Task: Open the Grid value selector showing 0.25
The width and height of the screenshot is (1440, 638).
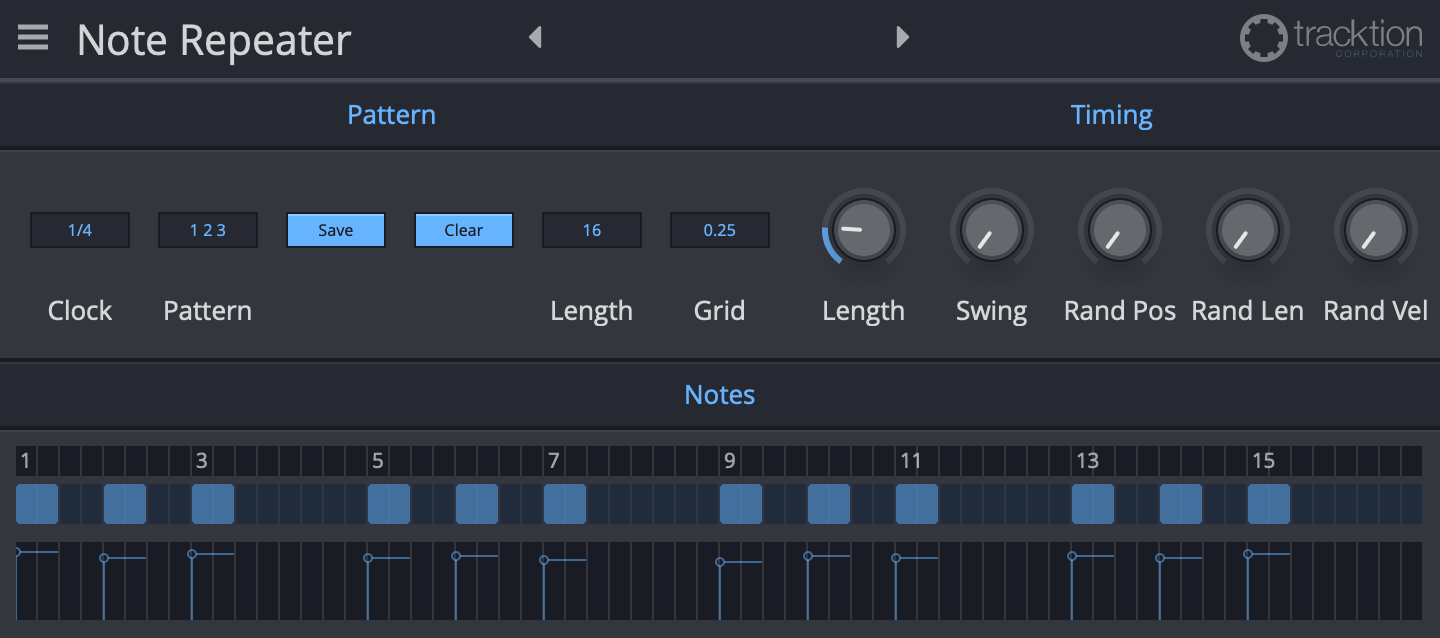Action: (x=720, y=230)
